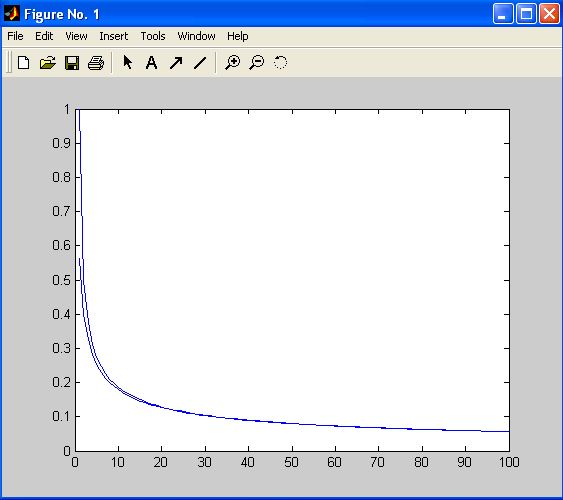The width and height of the screenshot is (563, 500).
Task: Click the y-axis label 0.1
Action: (61, 416)
